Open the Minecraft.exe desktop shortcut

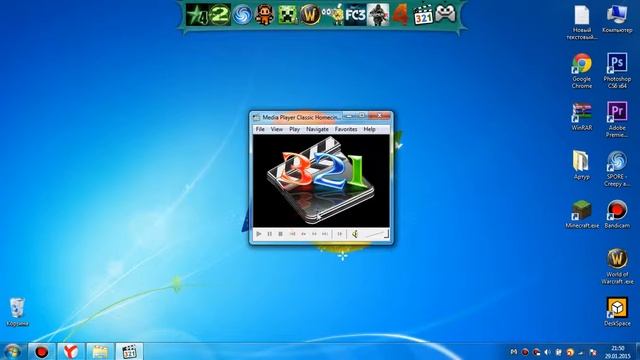click(582, 214)
